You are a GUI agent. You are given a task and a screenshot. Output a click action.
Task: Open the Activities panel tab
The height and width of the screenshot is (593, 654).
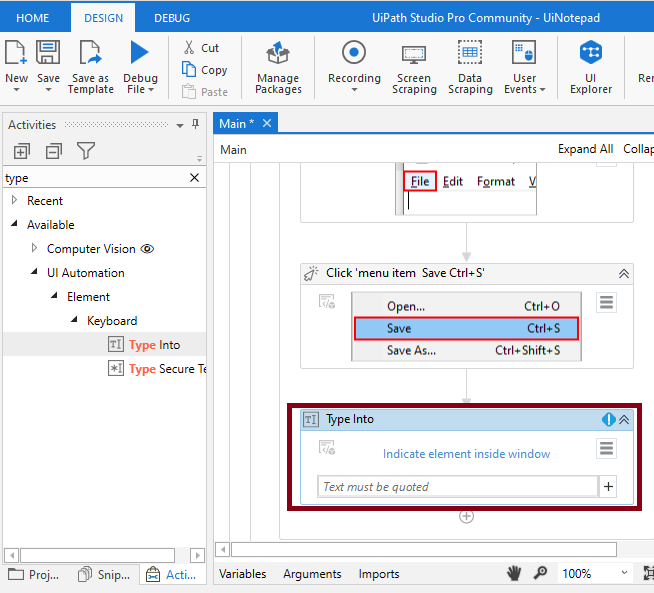pos(171,574)
